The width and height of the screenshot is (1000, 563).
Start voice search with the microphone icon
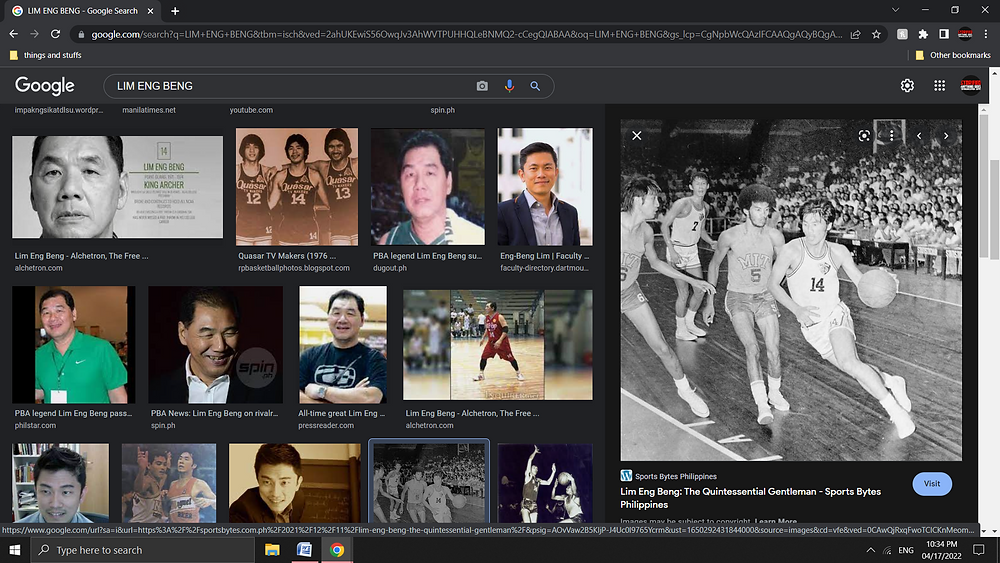(x=509, y=86)
